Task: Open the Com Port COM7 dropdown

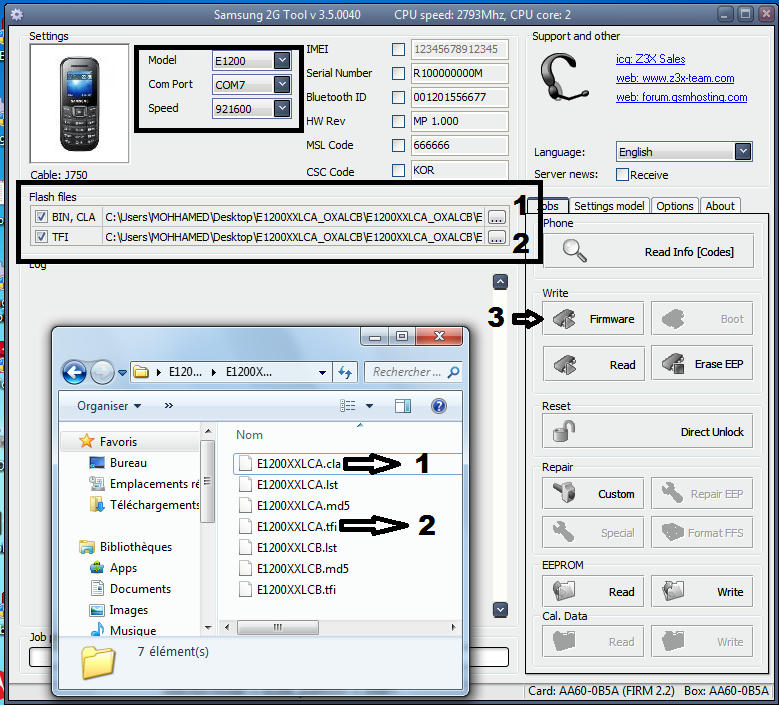Action: pyautogui.click(x=282, y=84)
